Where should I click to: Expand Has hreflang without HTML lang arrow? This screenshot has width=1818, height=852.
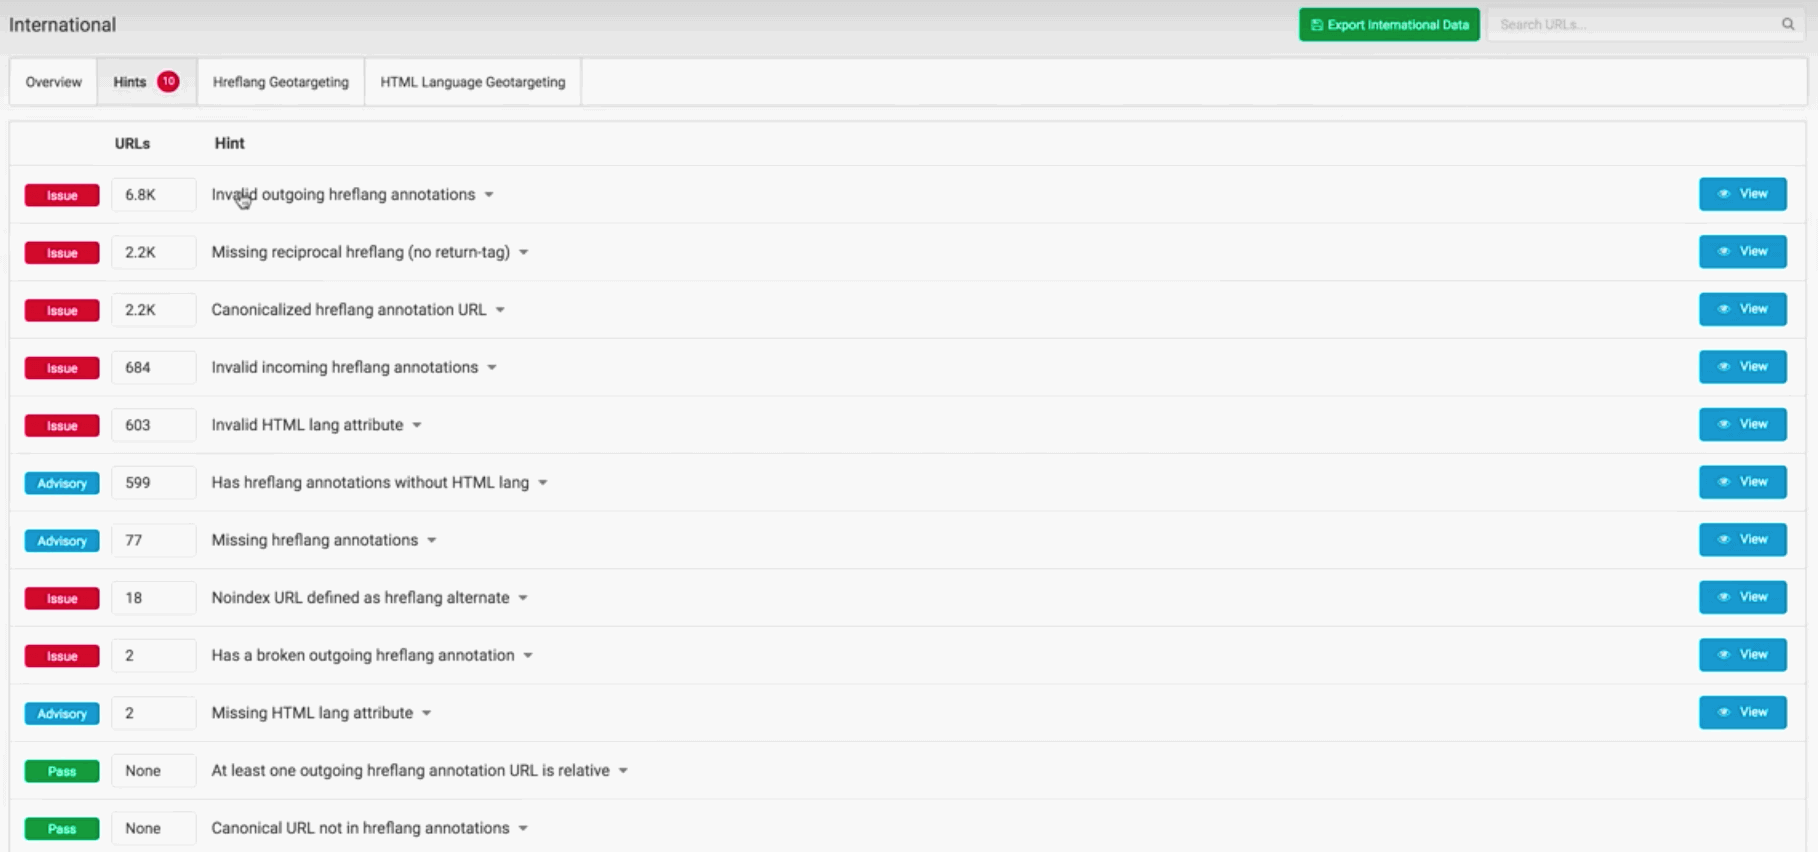(x=543, y=483)
